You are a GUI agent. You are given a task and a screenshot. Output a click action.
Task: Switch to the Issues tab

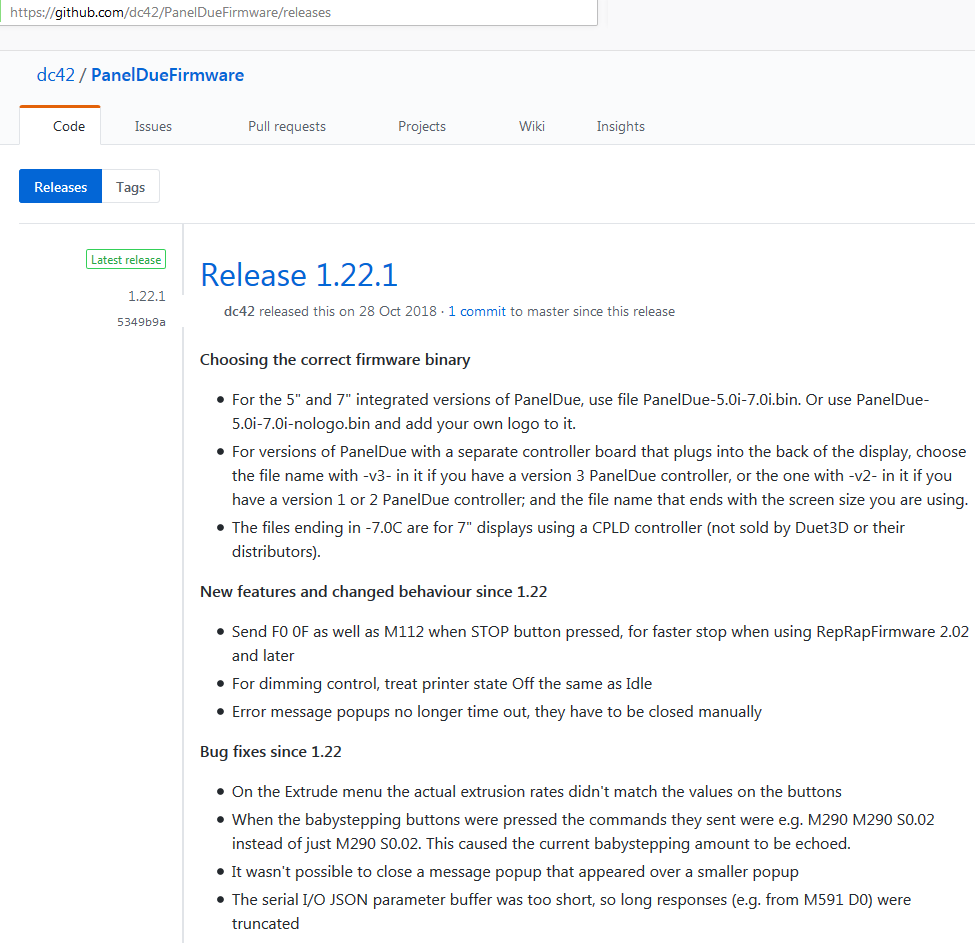click(153, 126)
